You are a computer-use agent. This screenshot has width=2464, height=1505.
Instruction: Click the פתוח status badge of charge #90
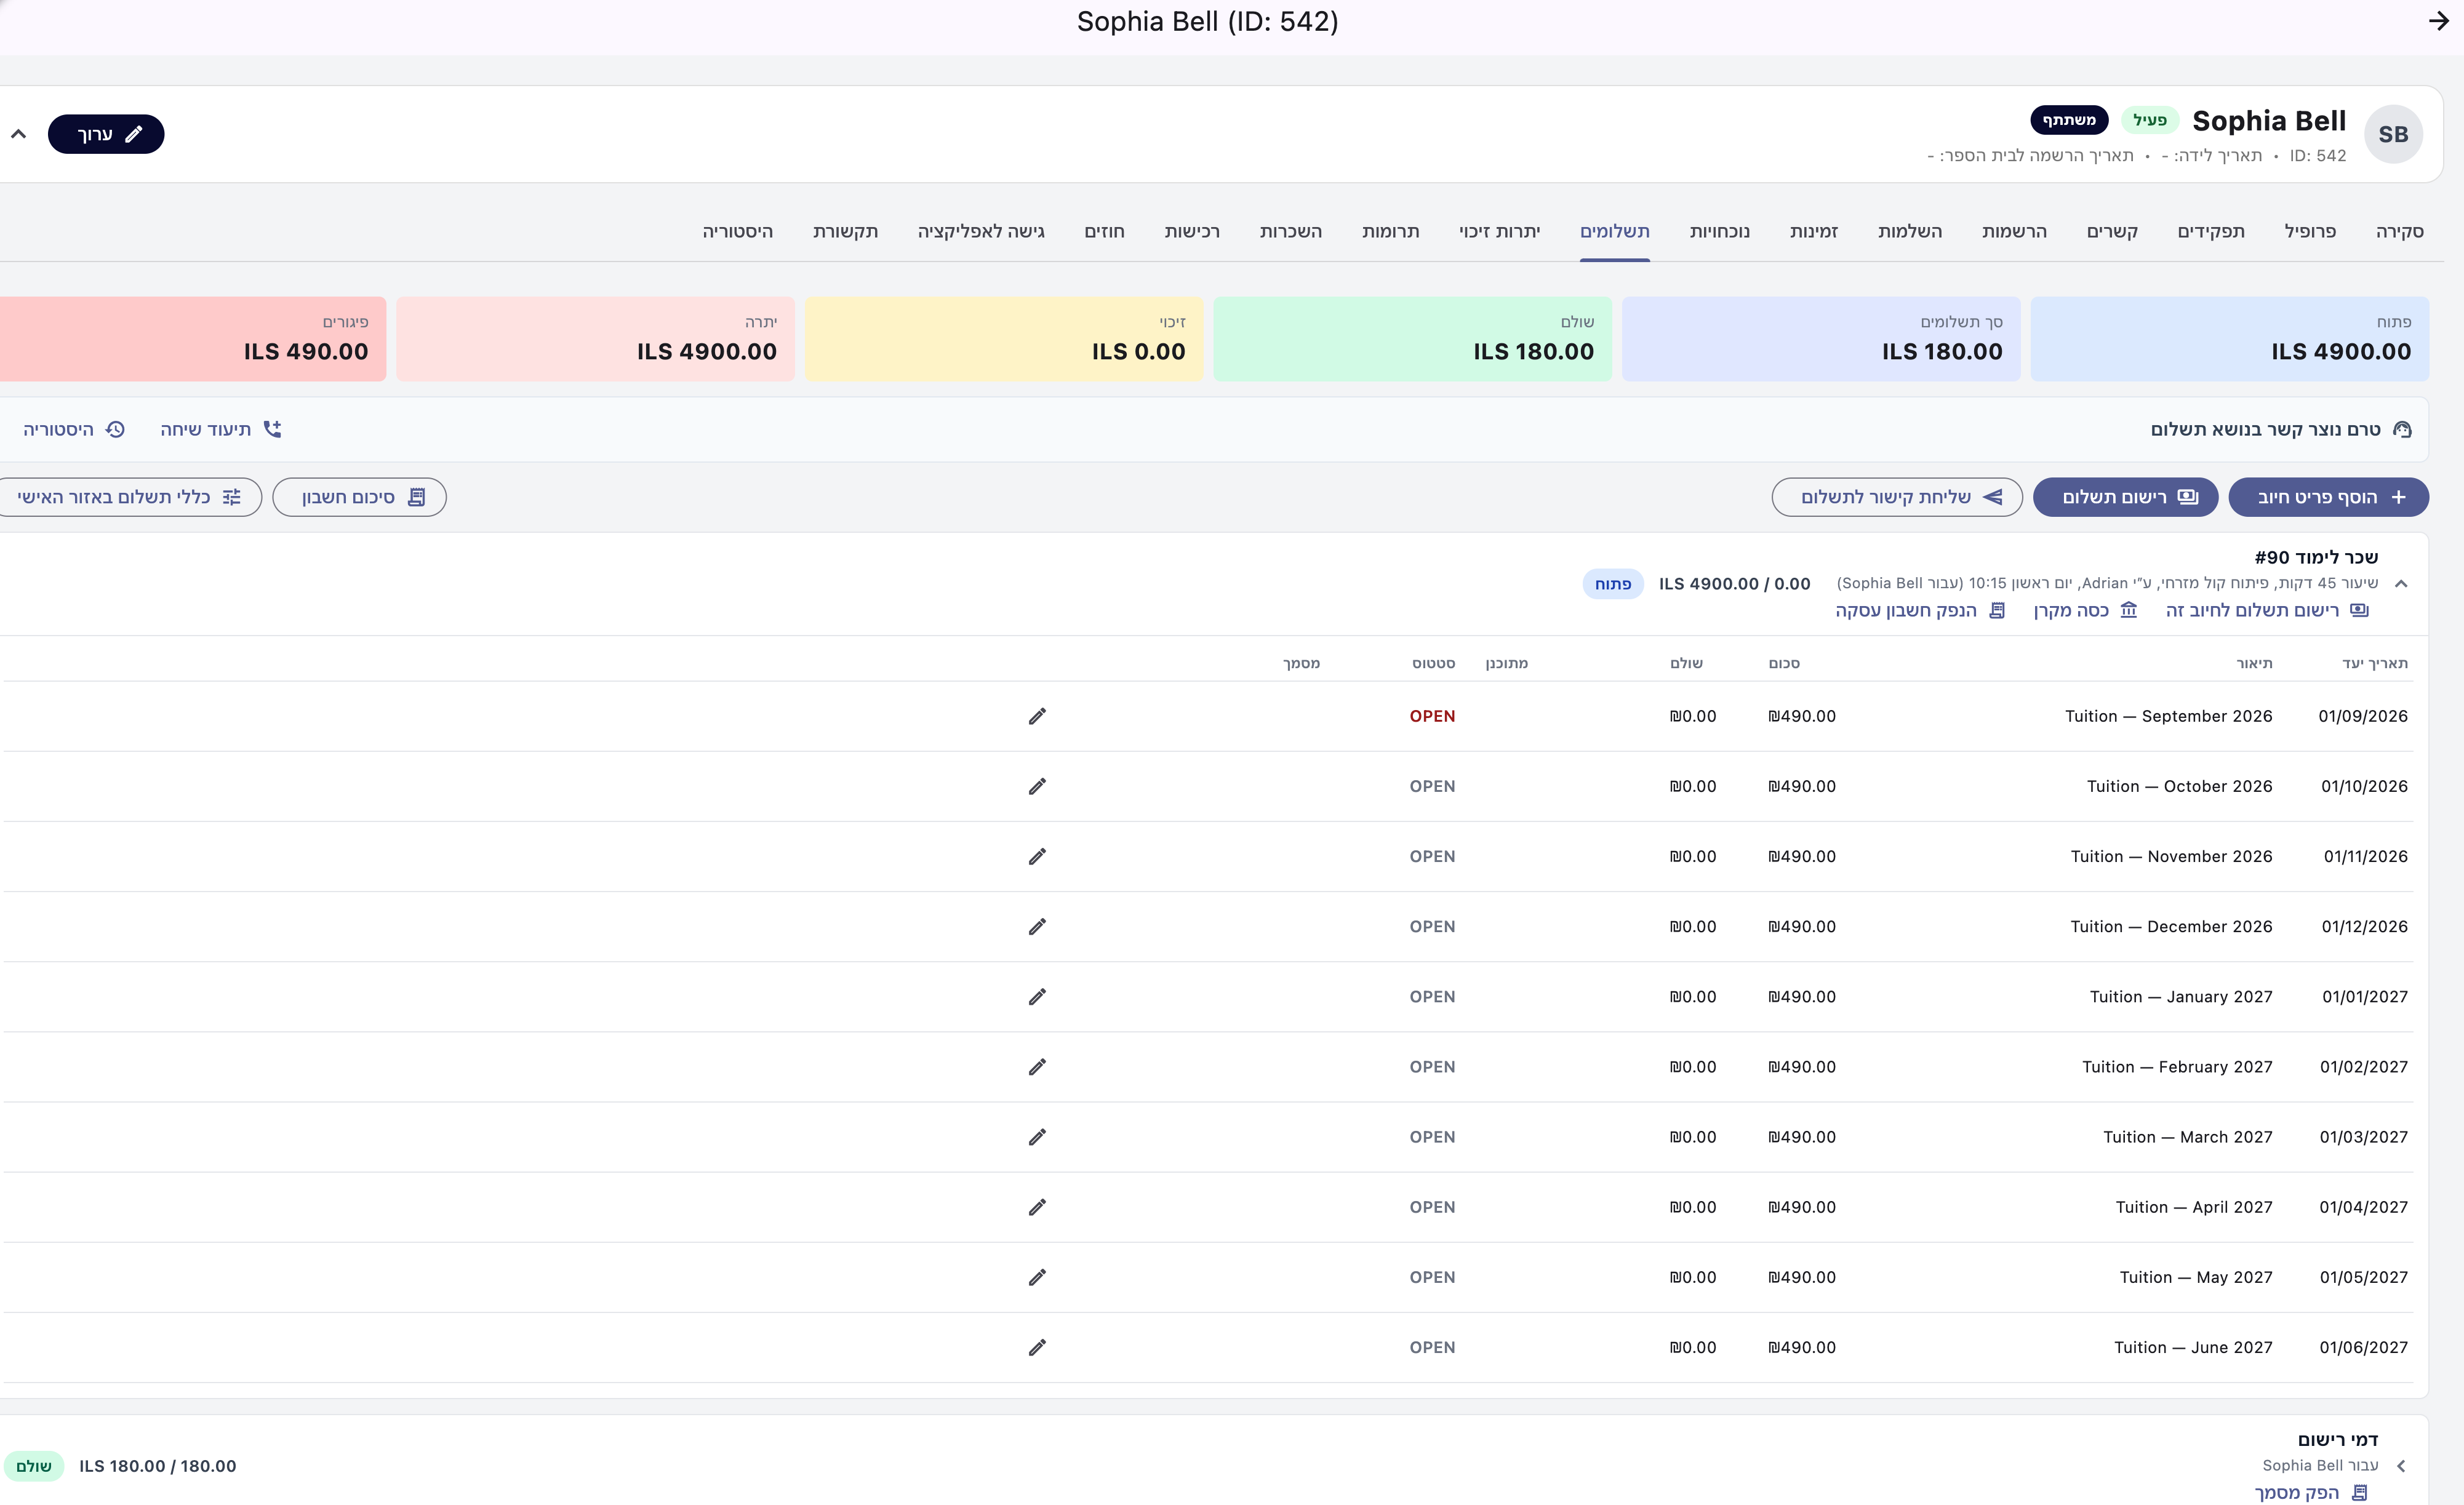(1613, 584)
